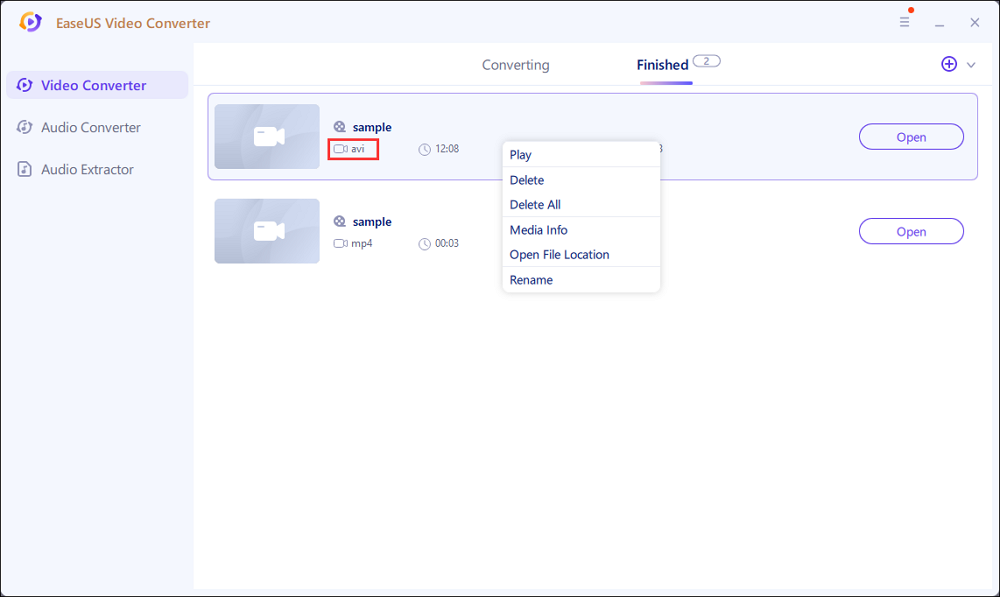This screenshot has height=597, width=1000.
Task: Choose Rename from the context menu
Action: 531,280
